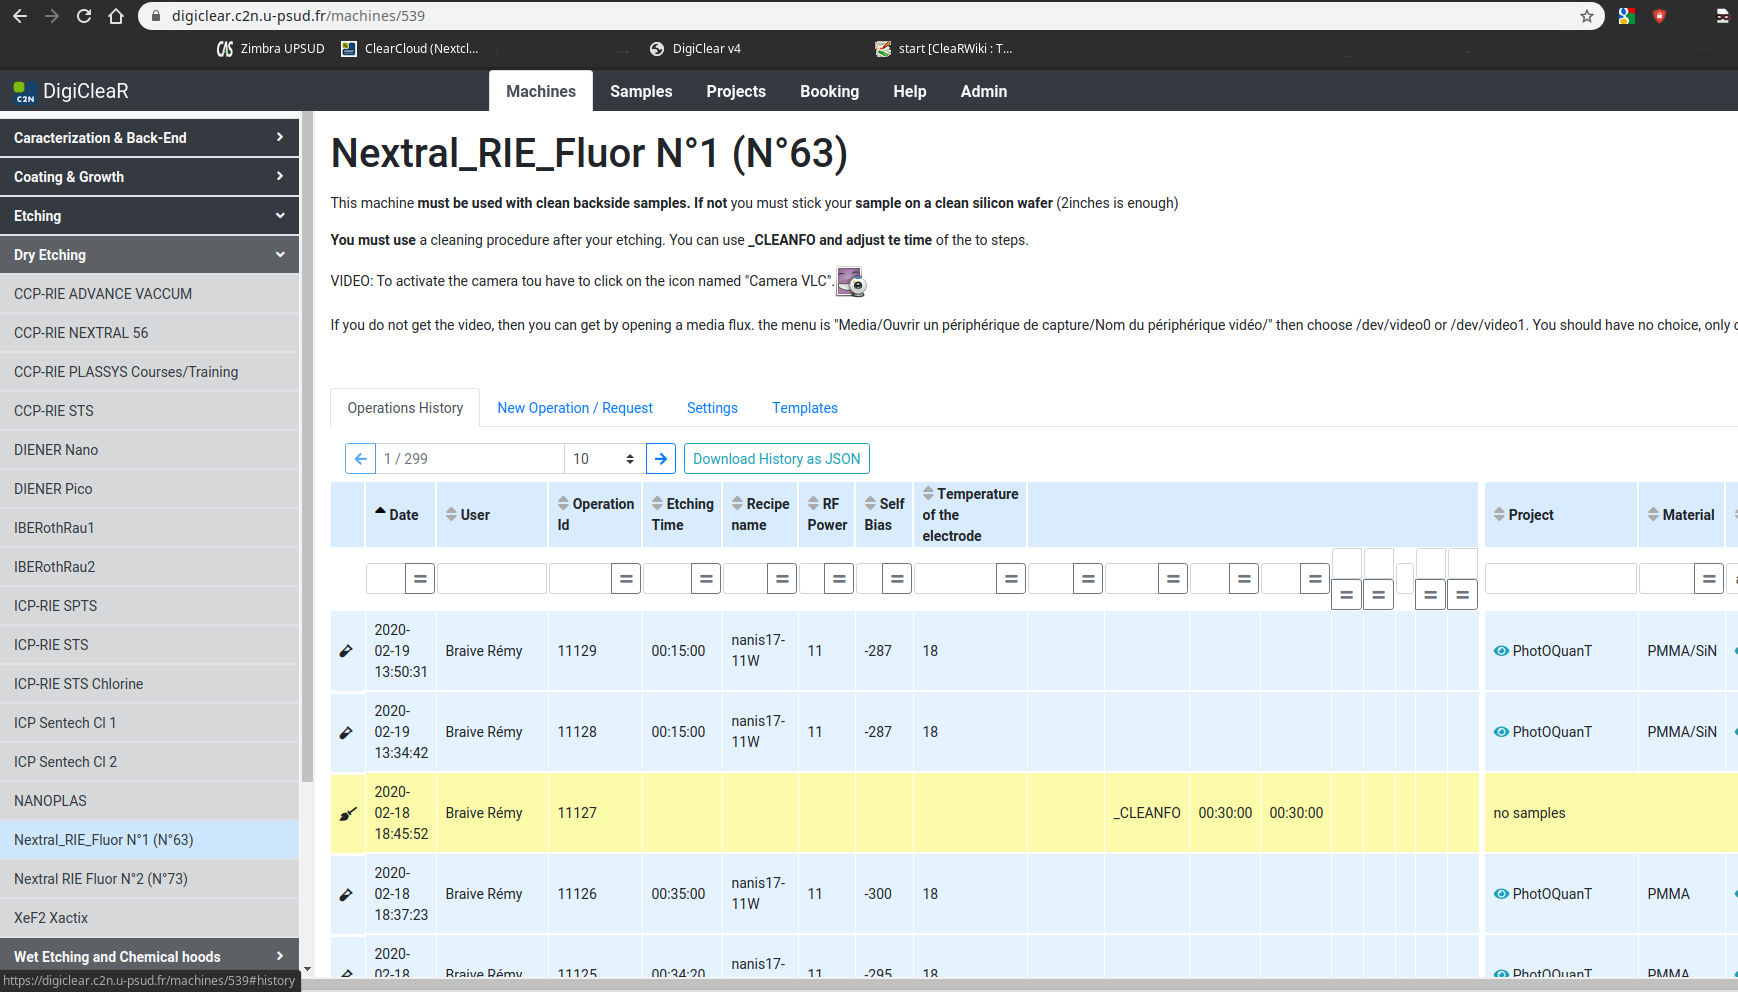The width and height of the screenshot is (1738, 992).
Task: Open ICP-RIE STS Chlorine machine link
Action: (x=78, y=684)
